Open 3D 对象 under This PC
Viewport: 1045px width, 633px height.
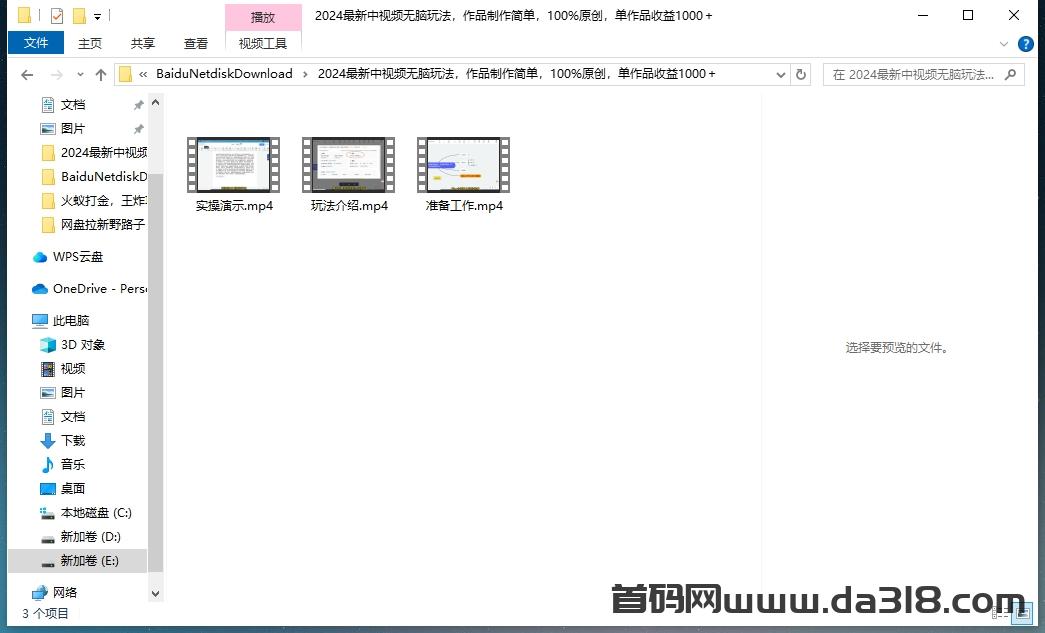coord(83,344)
